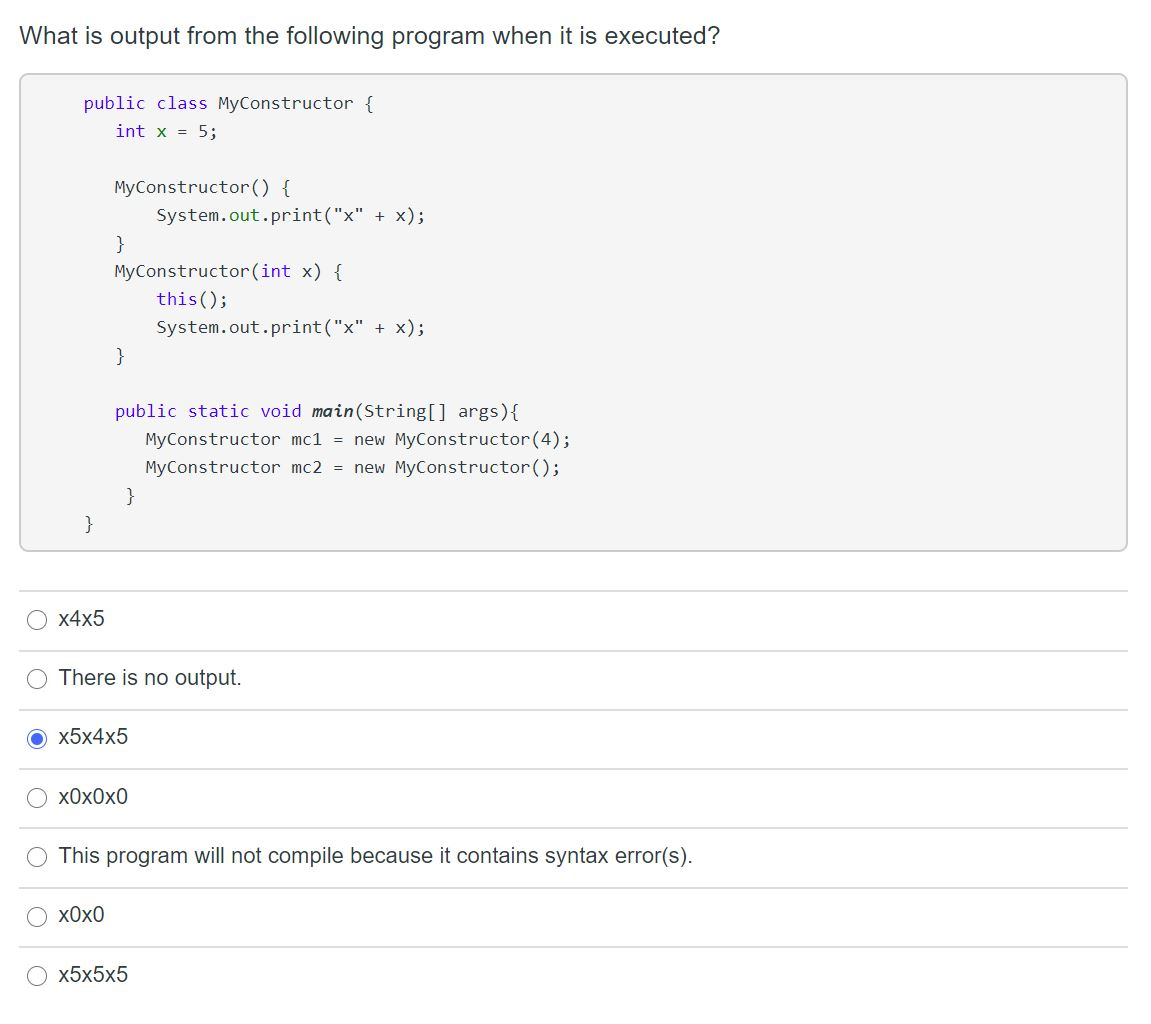Select the x5x5x5 answer option
The image size is (1151, 1024).
click(x=37, y=974)
